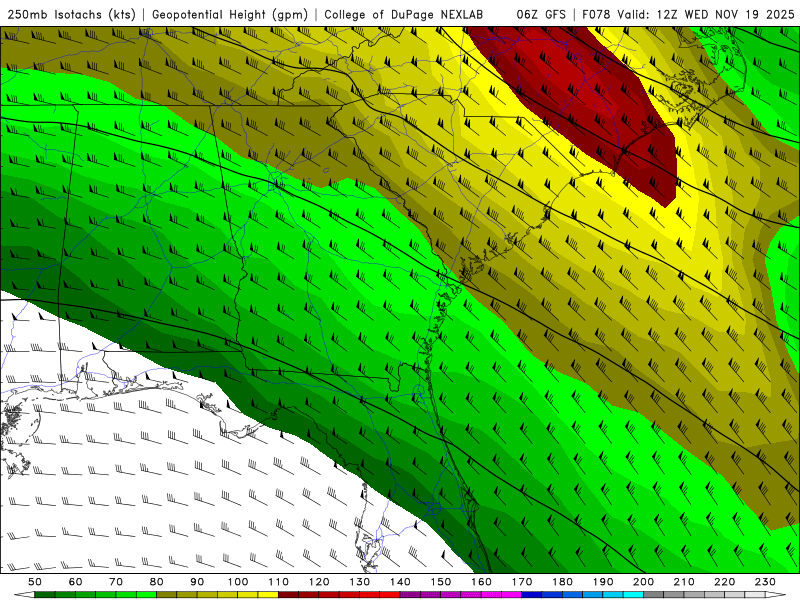Click the 110 knots legend label
This screenshot has width=800, height=600.
tap(279, 582)
